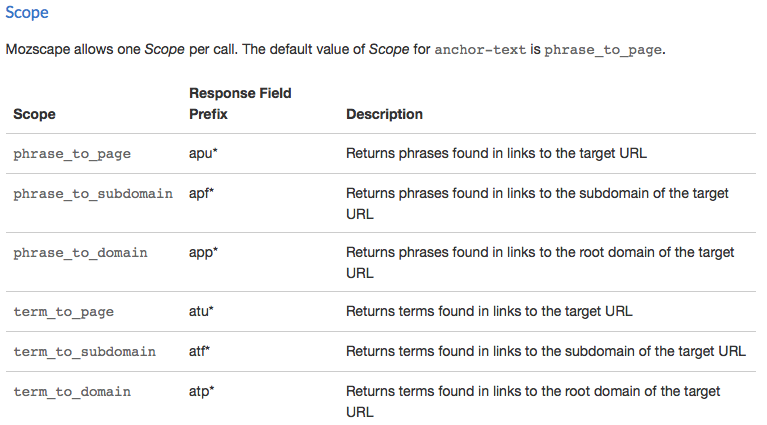Click the app* prefix cell

click(x=203, y=253)
